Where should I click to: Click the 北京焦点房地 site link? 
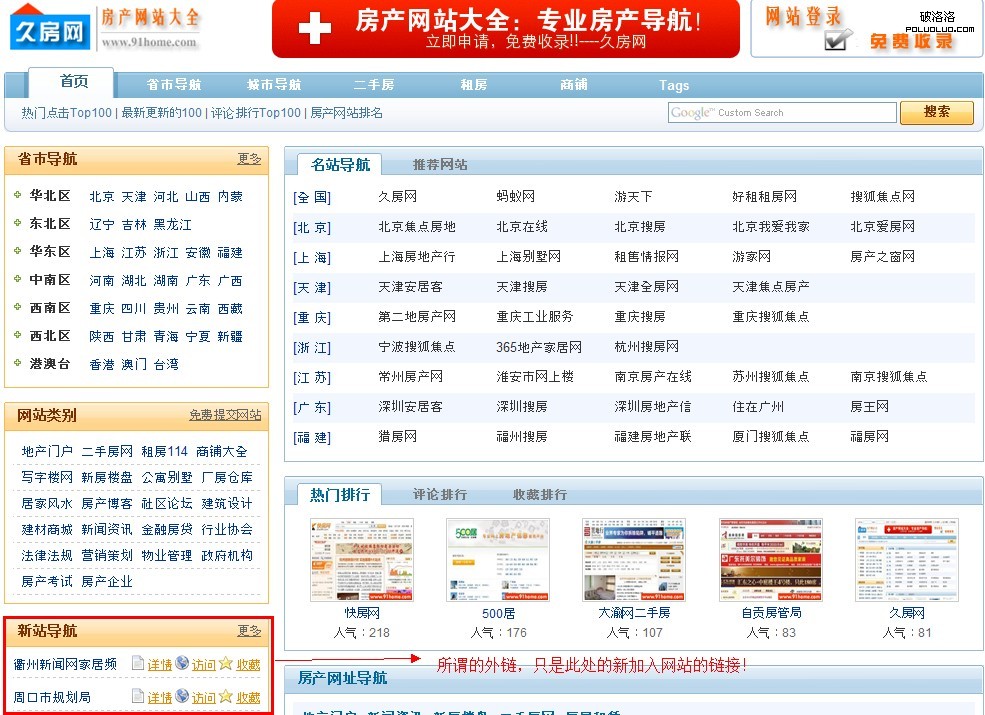pyautogui.click(x=416, y=227)
